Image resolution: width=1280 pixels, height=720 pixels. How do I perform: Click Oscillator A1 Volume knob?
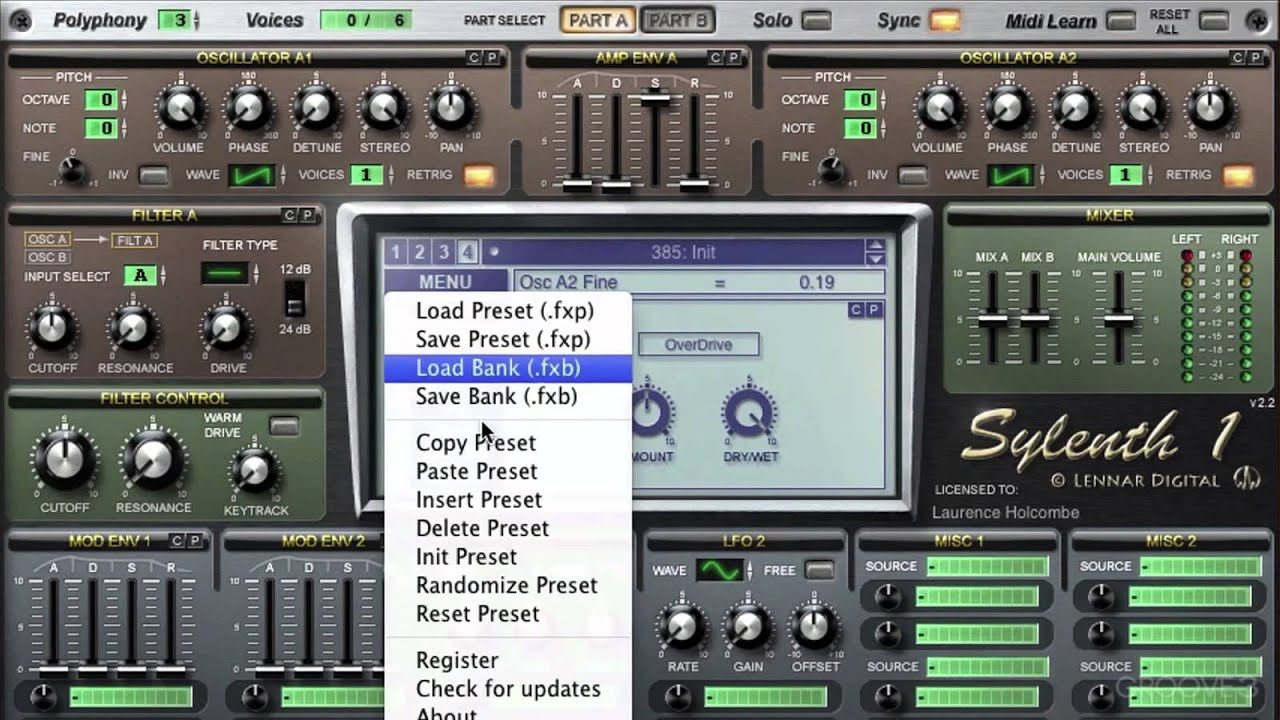click(x=180, y=108)
